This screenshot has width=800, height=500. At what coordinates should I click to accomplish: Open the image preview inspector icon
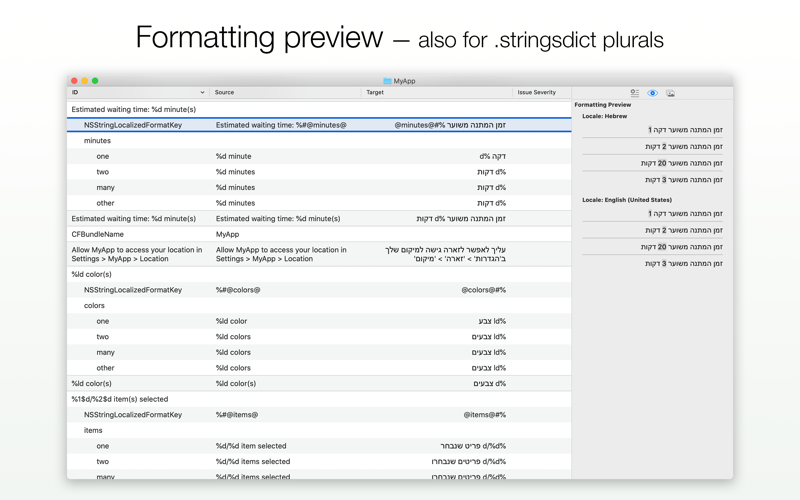(671, 93)
